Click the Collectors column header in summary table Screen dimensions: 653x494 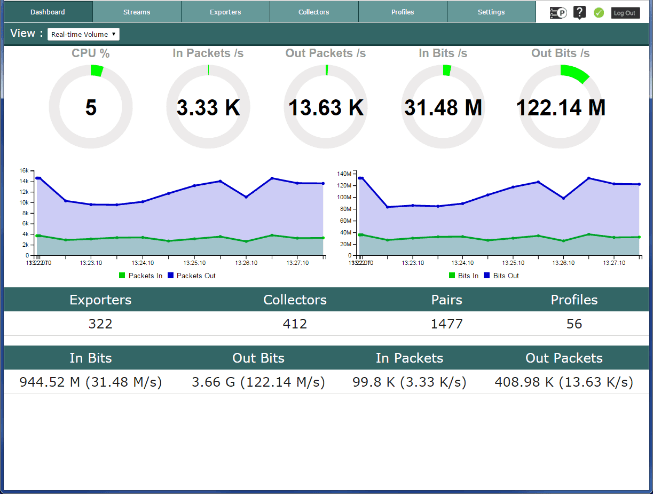pos(295,299)
